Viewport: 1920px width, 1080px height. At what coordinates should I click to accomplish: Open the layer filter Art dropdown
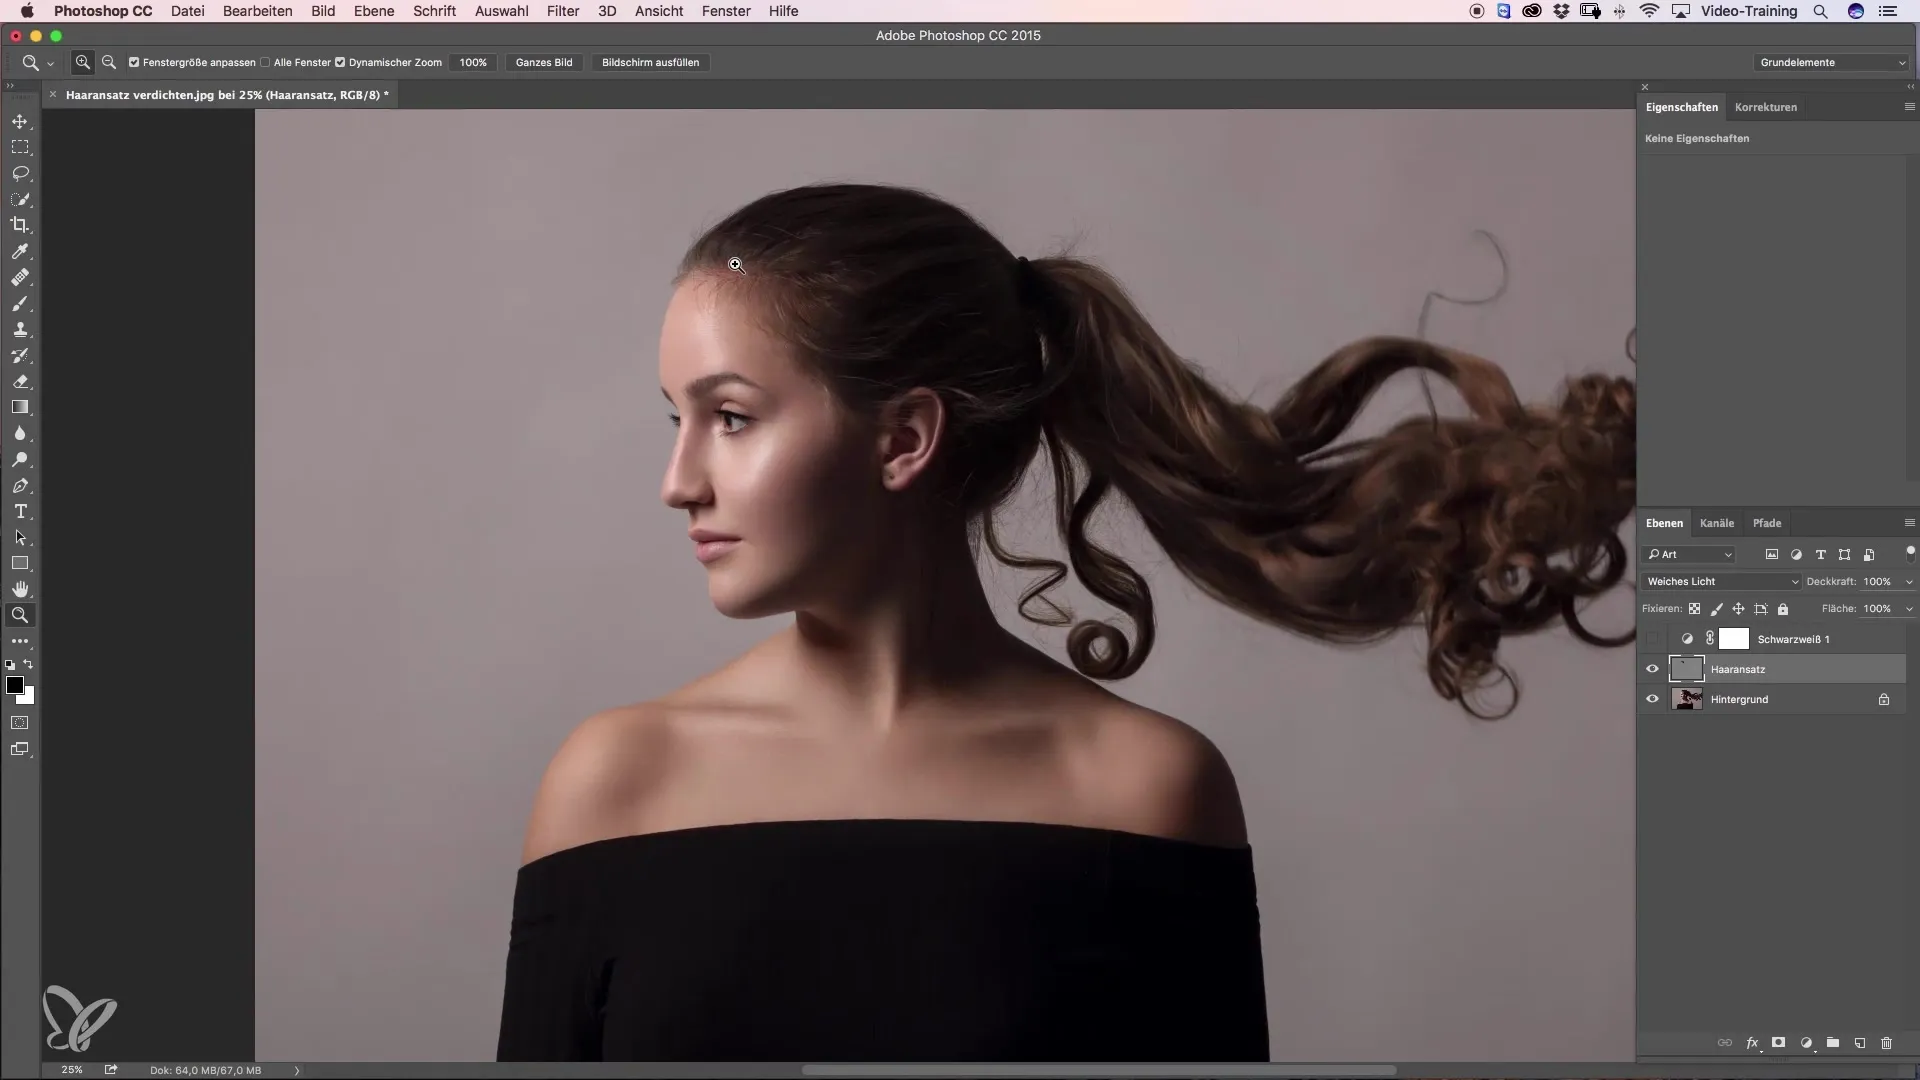(x=1689, y=554)
